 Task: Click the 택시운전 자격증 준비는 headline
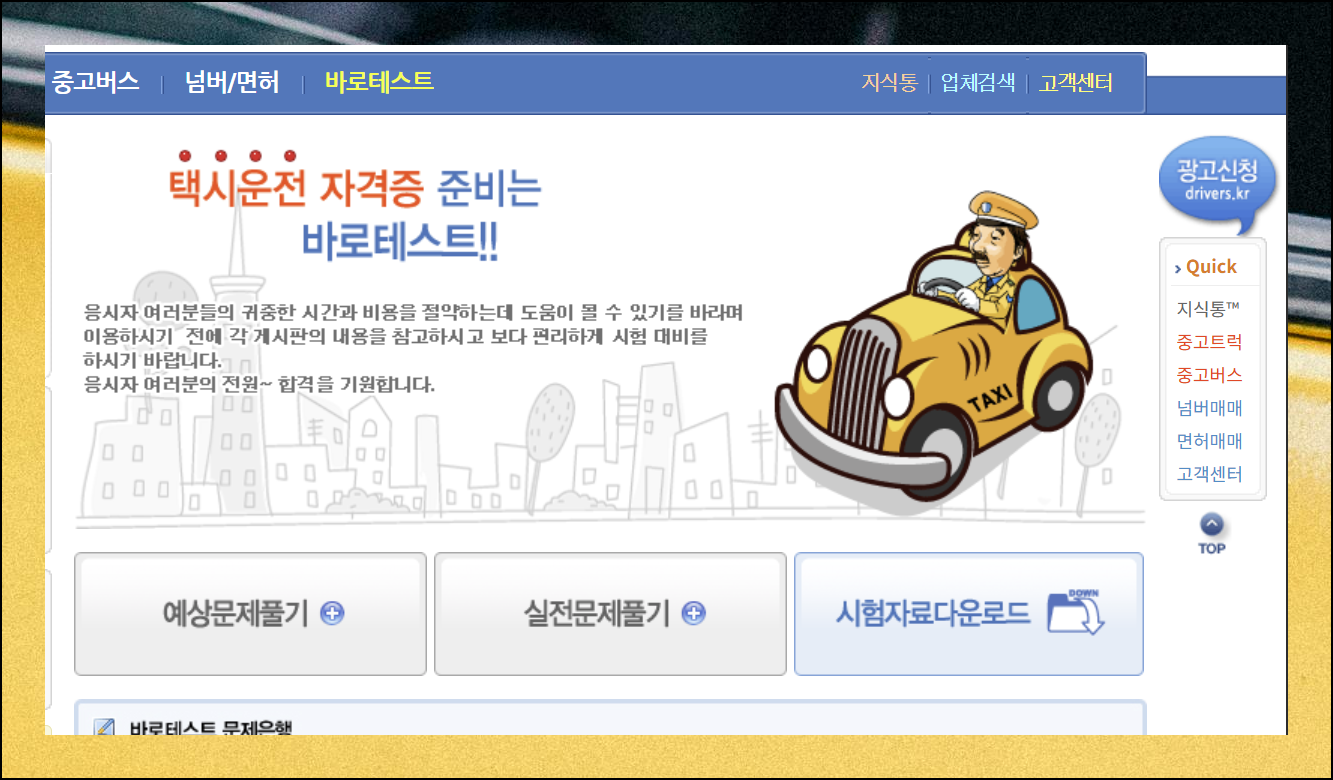(x=354, y=188)
